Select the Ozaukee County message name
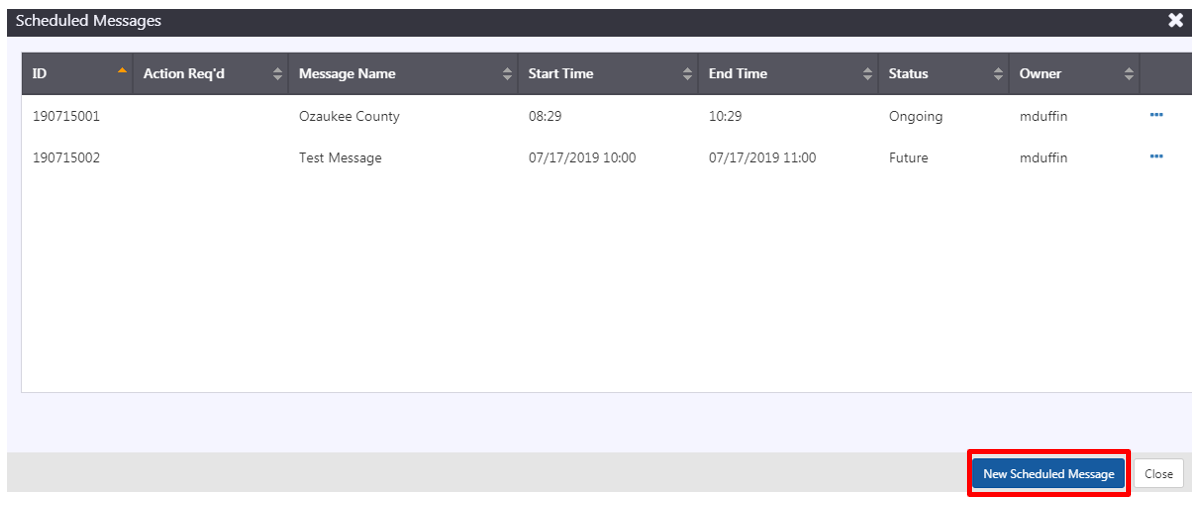 349,116
